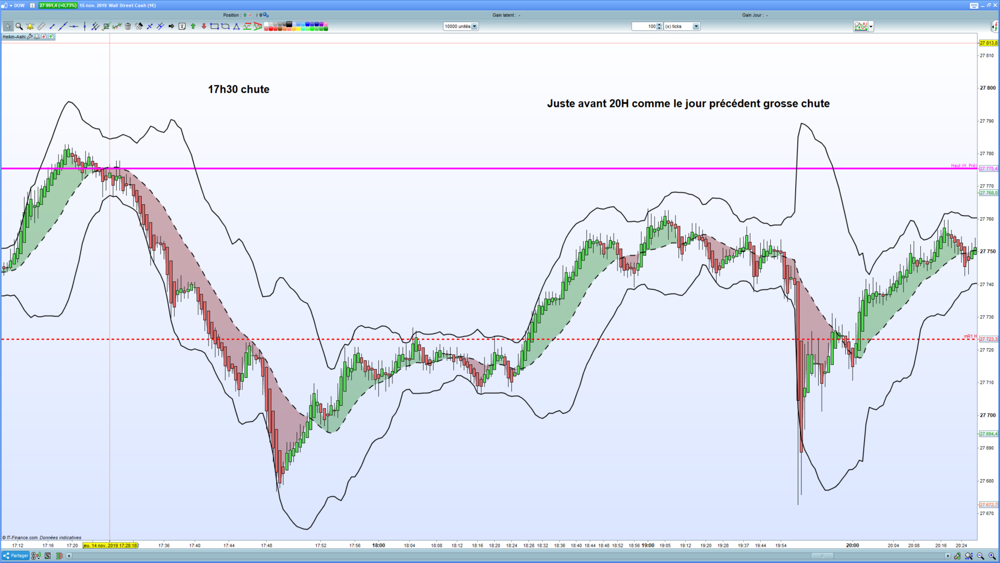The image size is (1000, 563).
Task: Pick the segment line drawing tool
Action: [52, 26]
